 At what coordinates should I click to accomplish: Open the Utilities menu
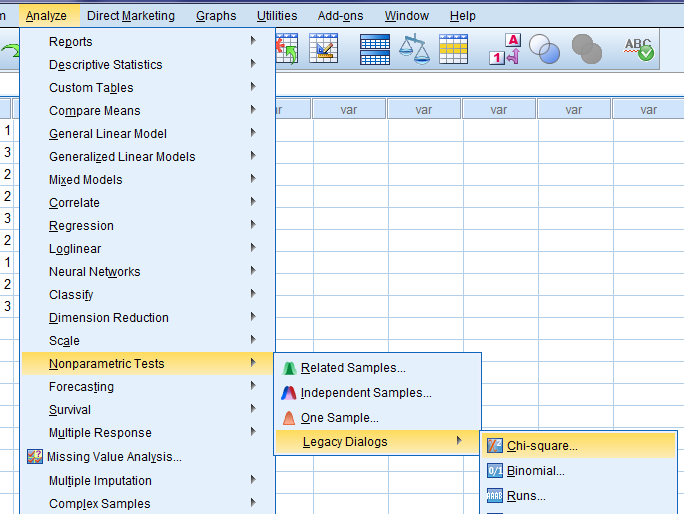(277, 16)
